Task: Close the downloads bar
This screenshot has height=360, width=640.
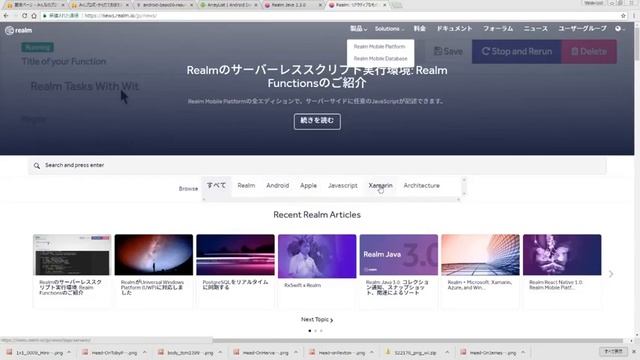Action: pos(634,351)
